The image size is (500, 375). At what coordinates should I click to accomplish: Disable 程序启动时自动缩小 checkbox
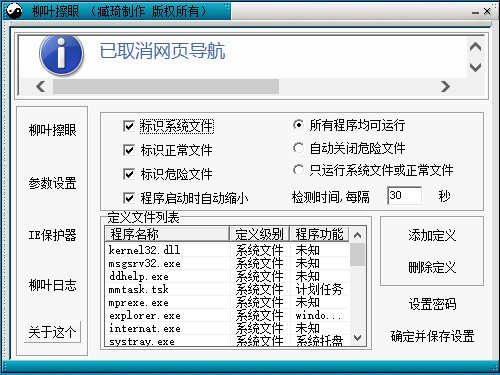[x=129, y=198]
